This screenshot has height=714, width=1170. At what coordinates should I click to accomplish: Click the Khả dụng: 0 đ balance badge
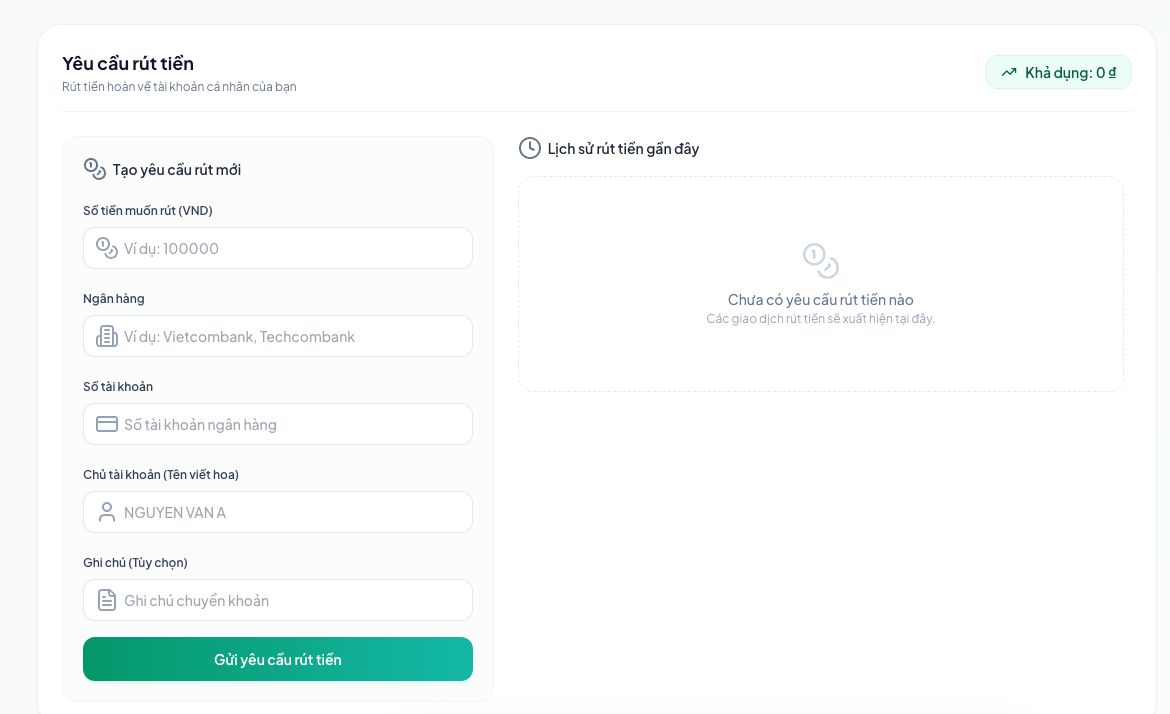(1059, 72)
